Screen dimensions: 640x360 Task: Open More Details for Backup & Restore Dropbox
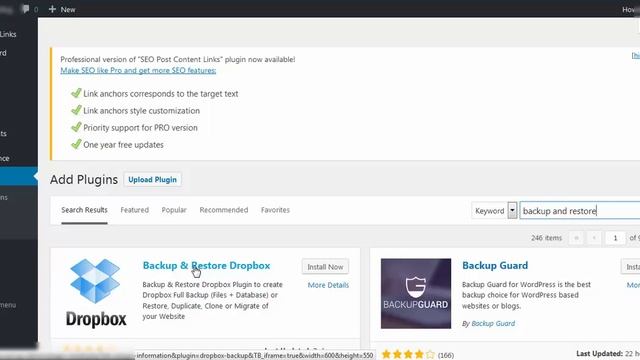(328, 285)
